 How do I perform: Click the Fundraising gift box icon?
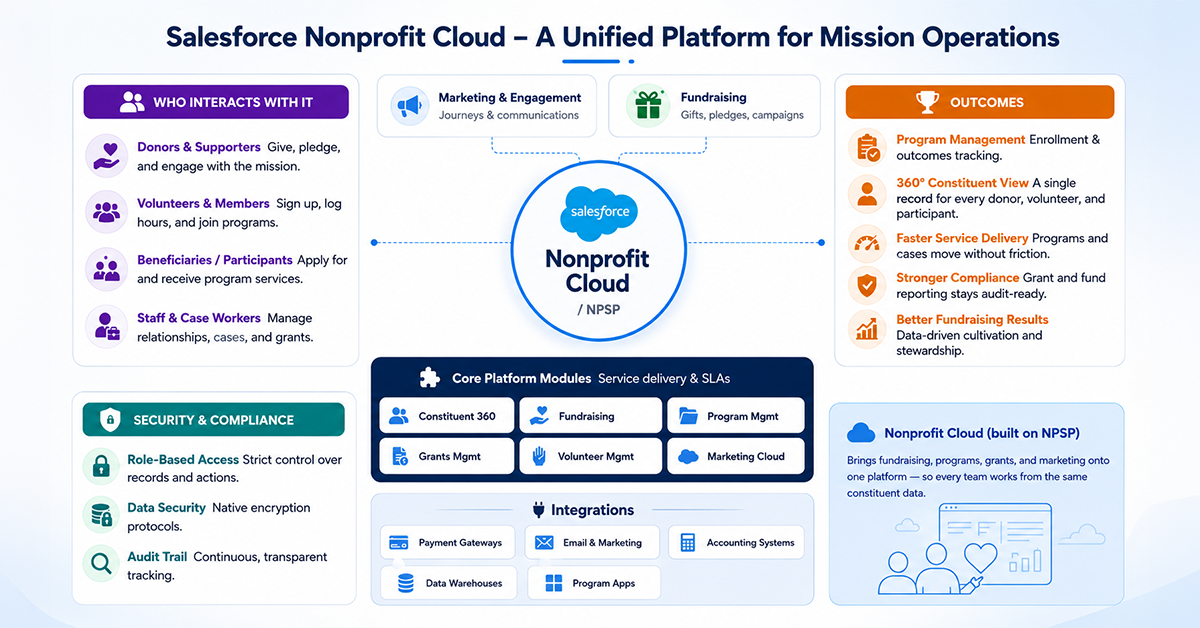pyautogui.click(x=647, y=105)
